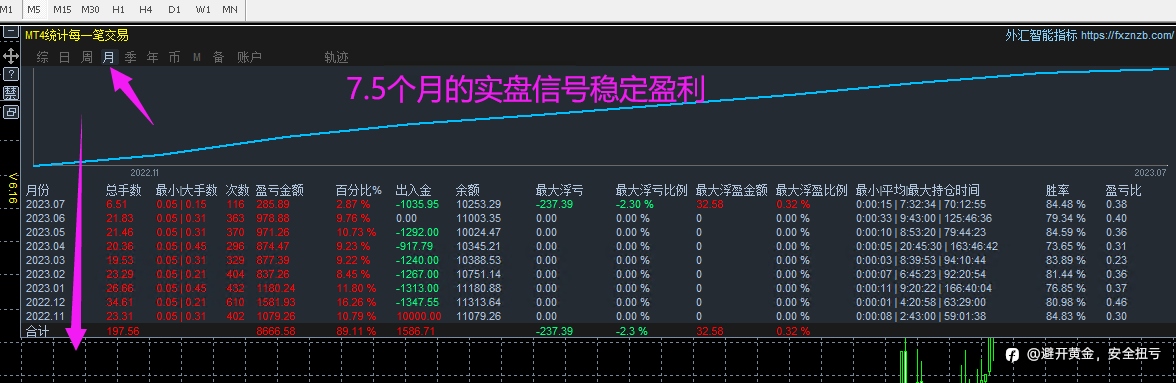Switch chart to M30 timeframe
The height and width of the screenshot is (383, 1176).
(90, 9)
